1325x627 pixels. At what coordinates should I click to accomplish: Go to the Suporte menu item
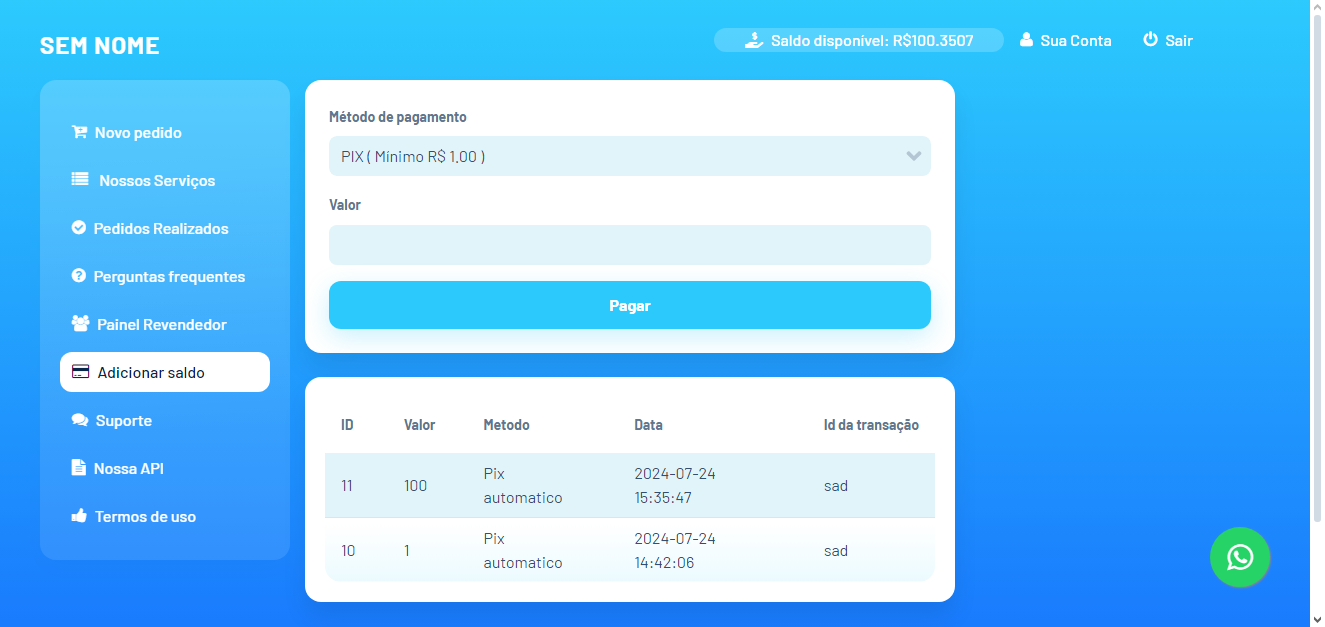pyautogui.click(x=123, y=421)
